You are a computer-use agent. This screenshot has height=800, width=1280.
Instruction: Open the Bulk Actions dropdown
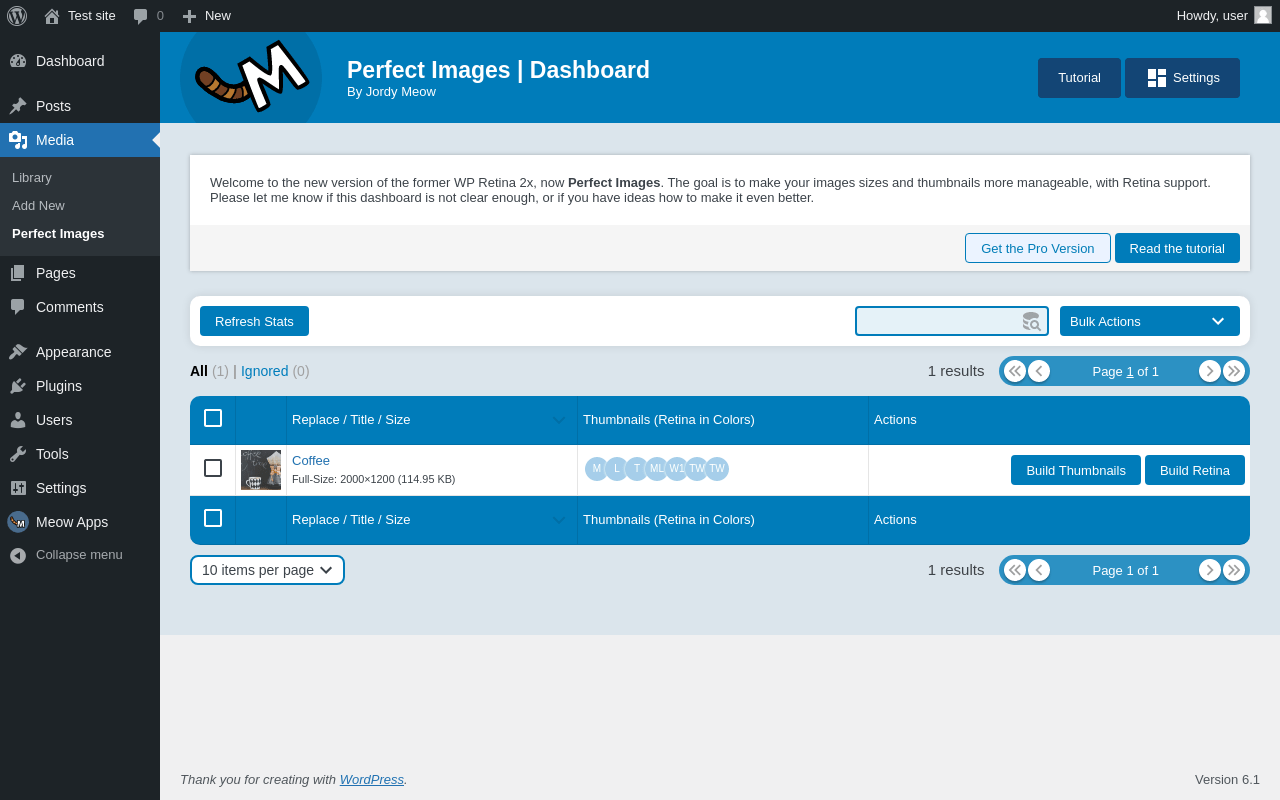click(1150, 321)
